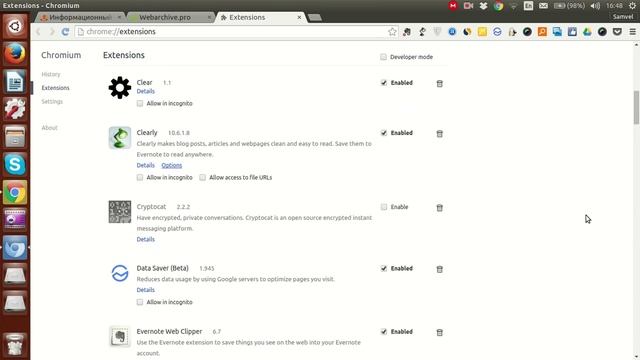Click the page vertical scrollbar thumb
The width and height of the screenshot is (640, 360).
636,107
